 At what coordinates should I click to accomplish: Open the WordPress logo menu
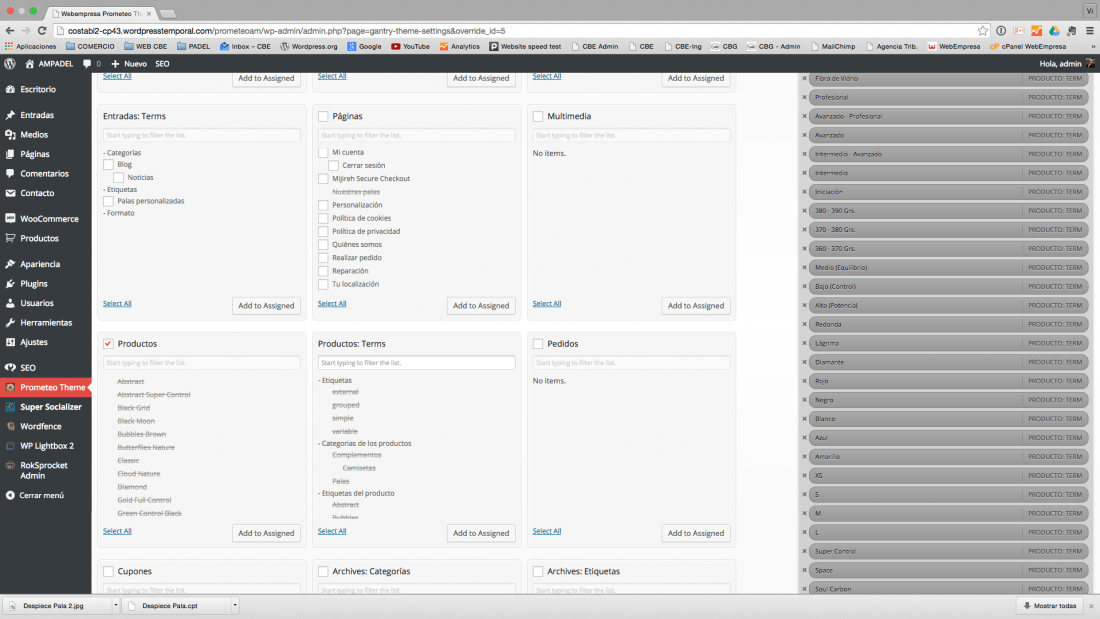point(10,64)
